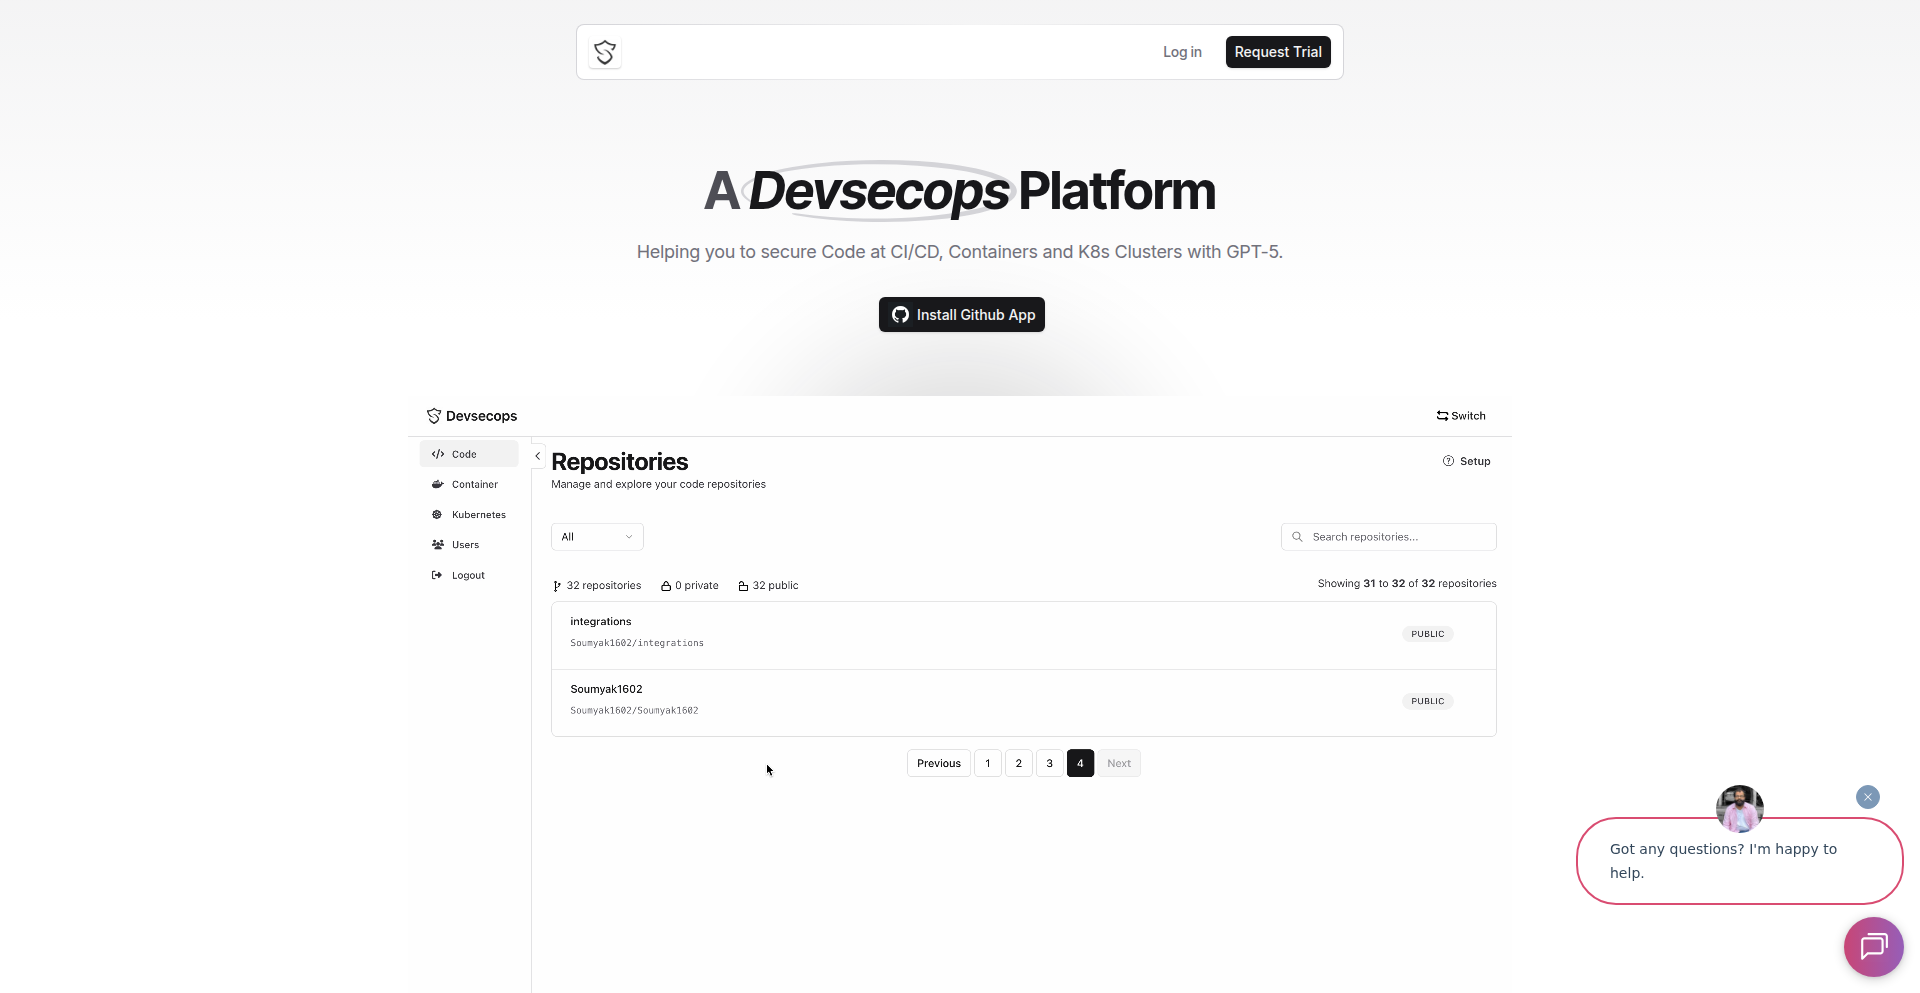Open the Setup help button
Image resolution: width=1920 pixels, height=993 pixels.
click(1467, 461)
